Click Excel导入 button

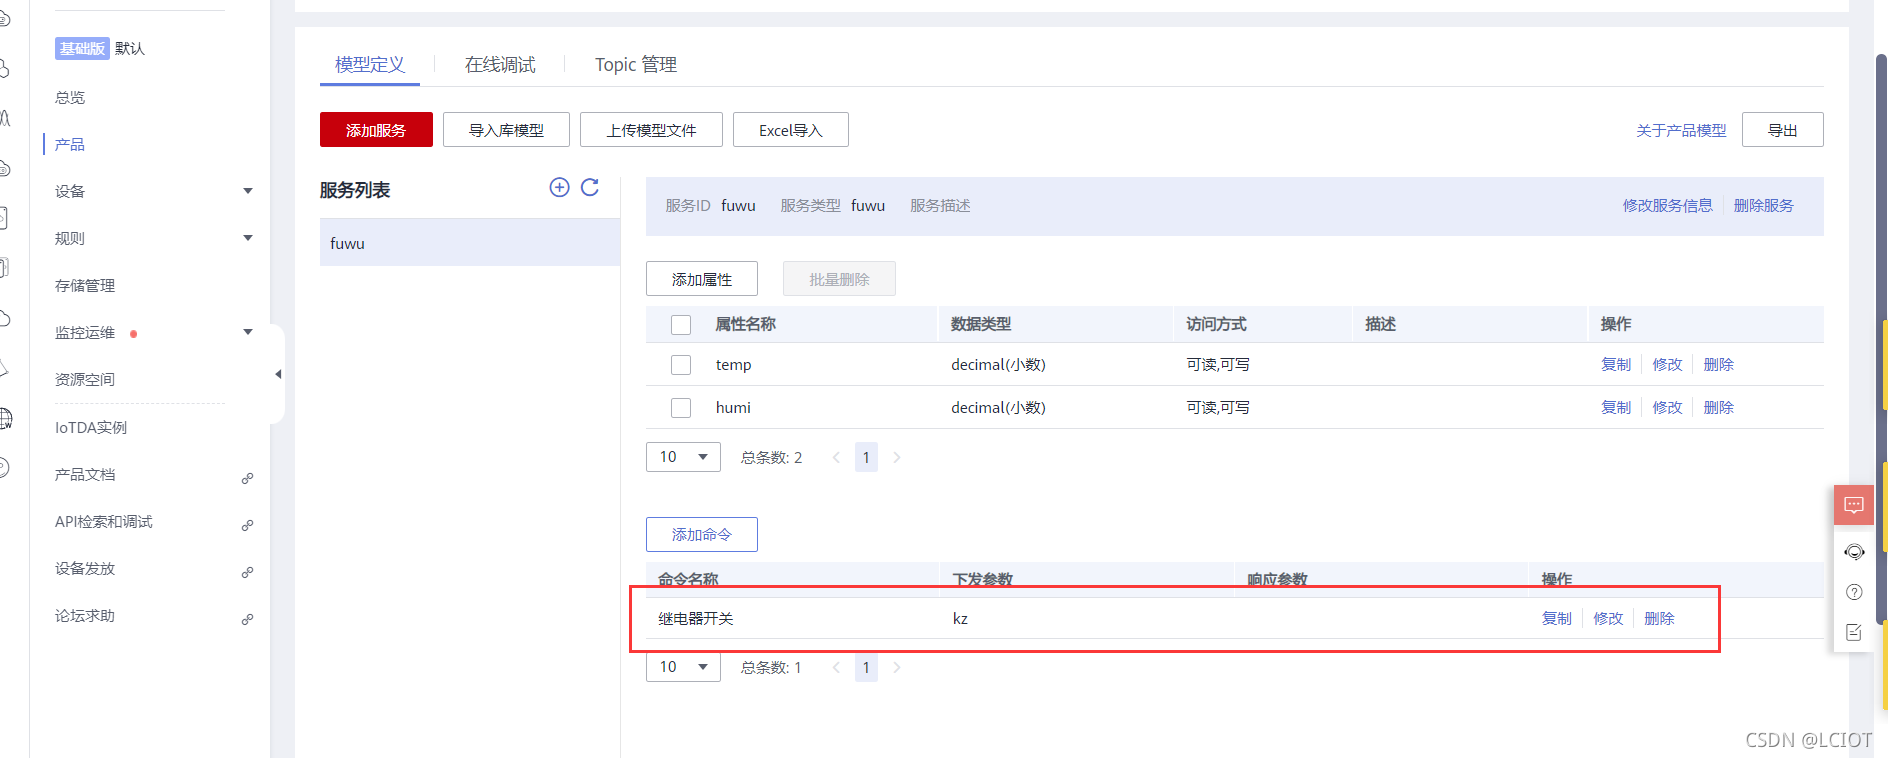point(791,130)
